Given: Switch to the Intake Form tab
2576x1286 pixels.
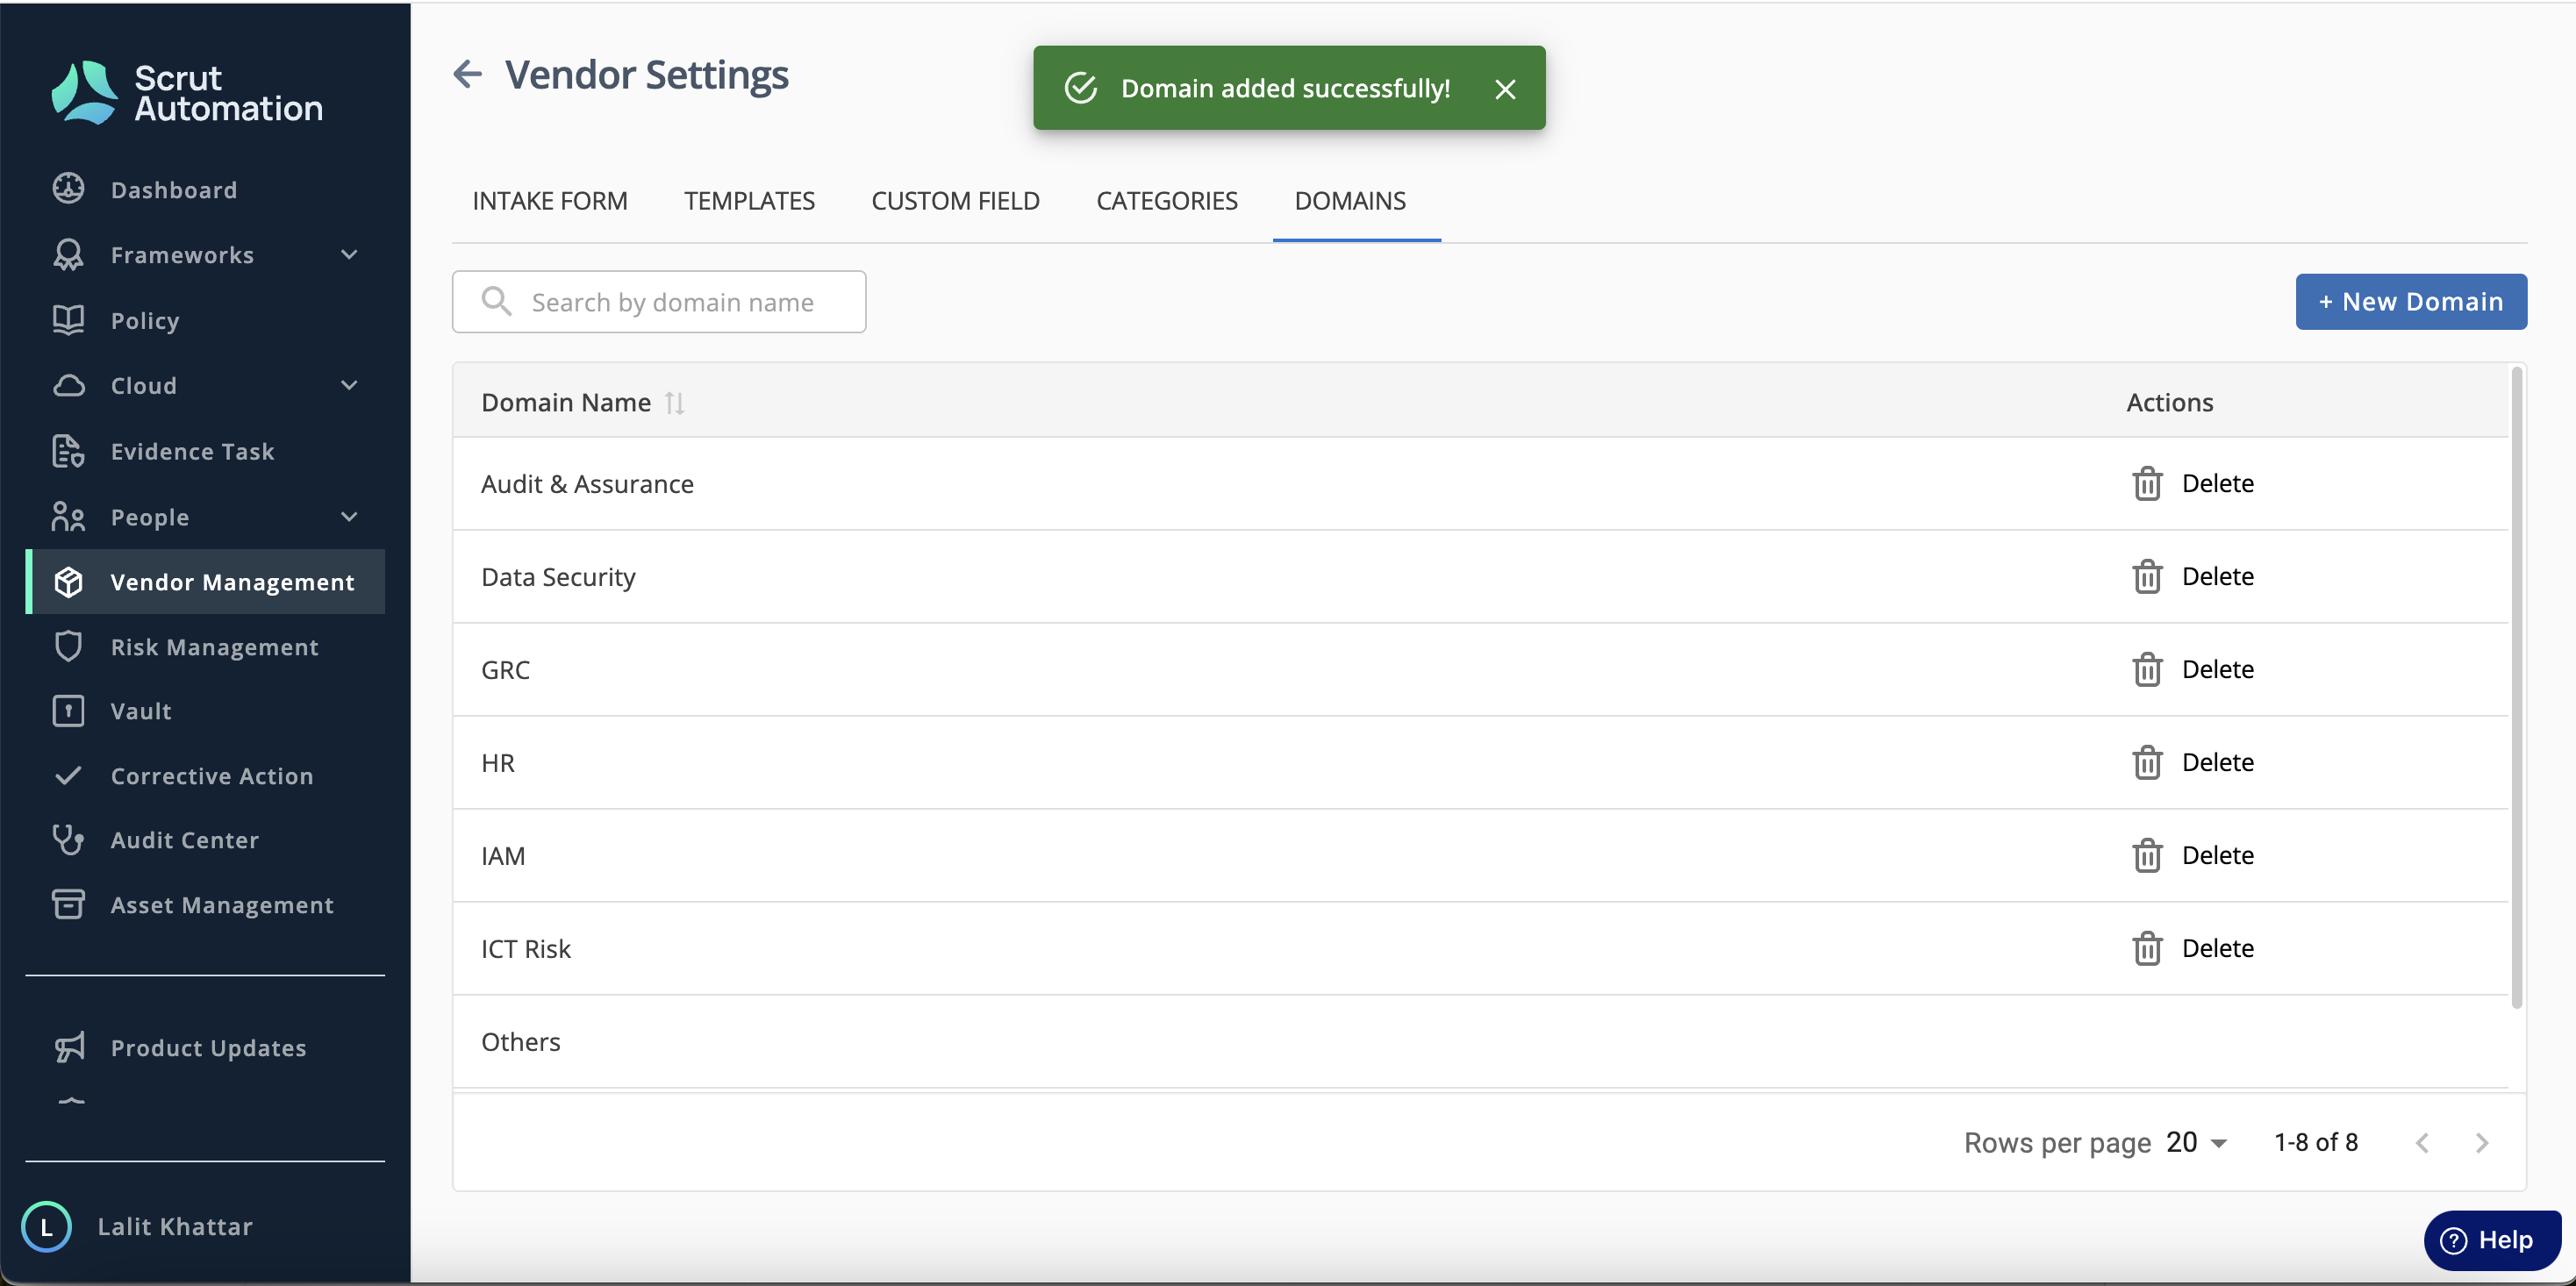Looking at the screenshot, I should pos(550,201).
